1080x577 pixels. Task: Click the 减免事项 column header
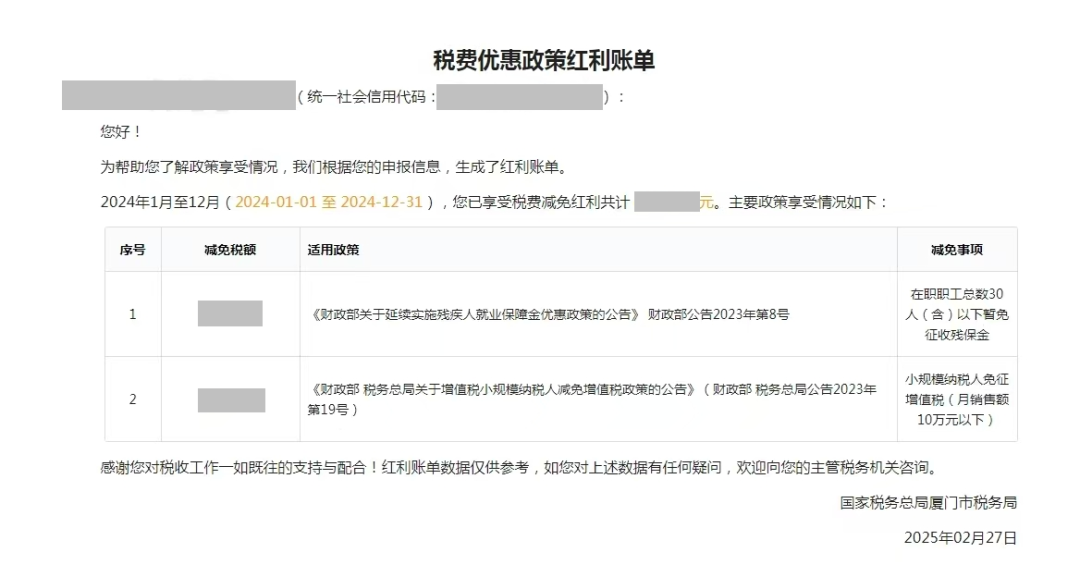tap(957, 250)
